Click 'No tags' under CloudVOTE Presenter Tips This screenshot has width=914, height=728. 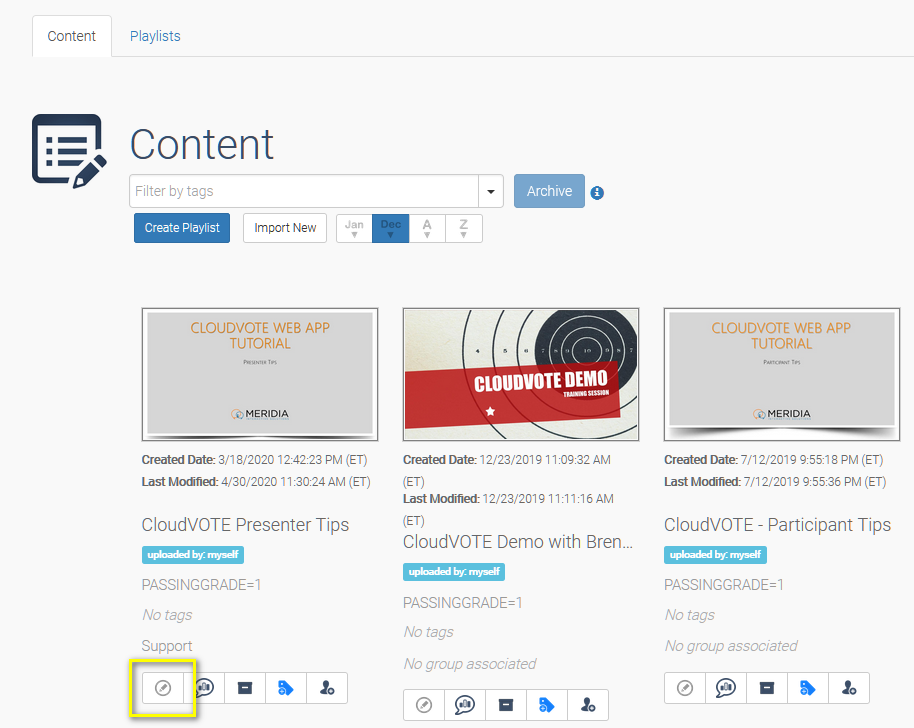click(167, 615)
